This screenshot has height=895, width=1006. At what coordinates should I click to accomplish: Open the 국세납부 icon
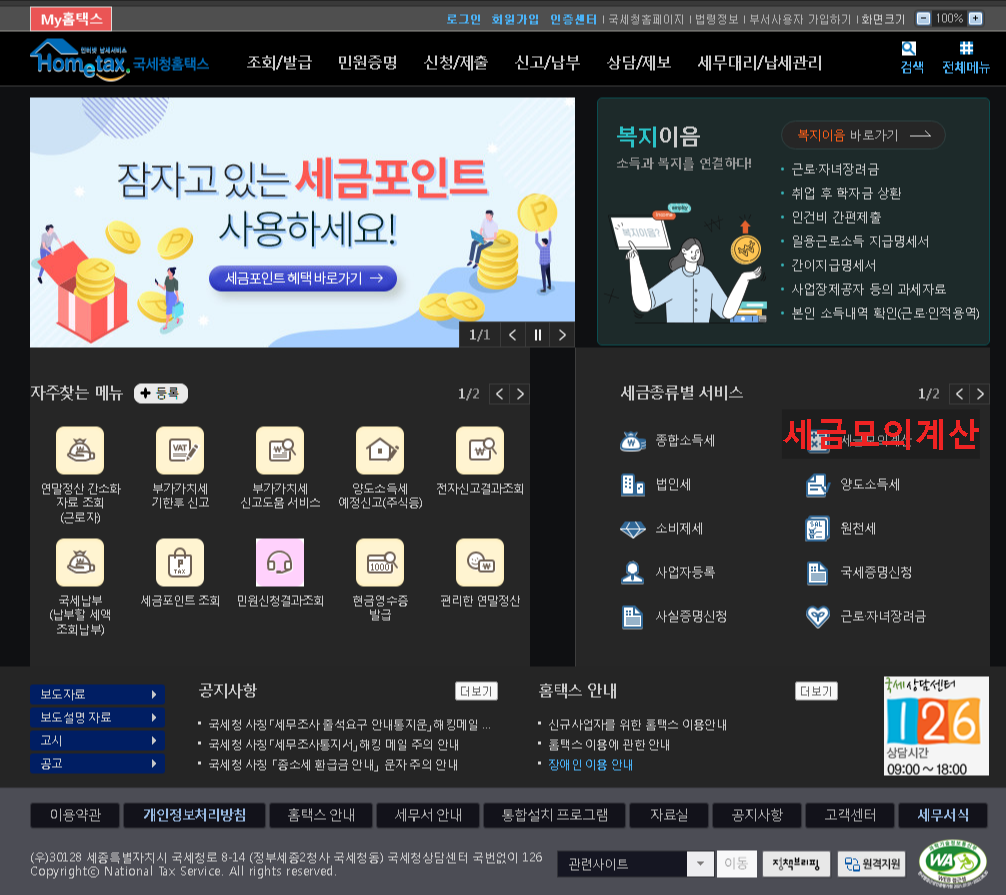[80, 563]
